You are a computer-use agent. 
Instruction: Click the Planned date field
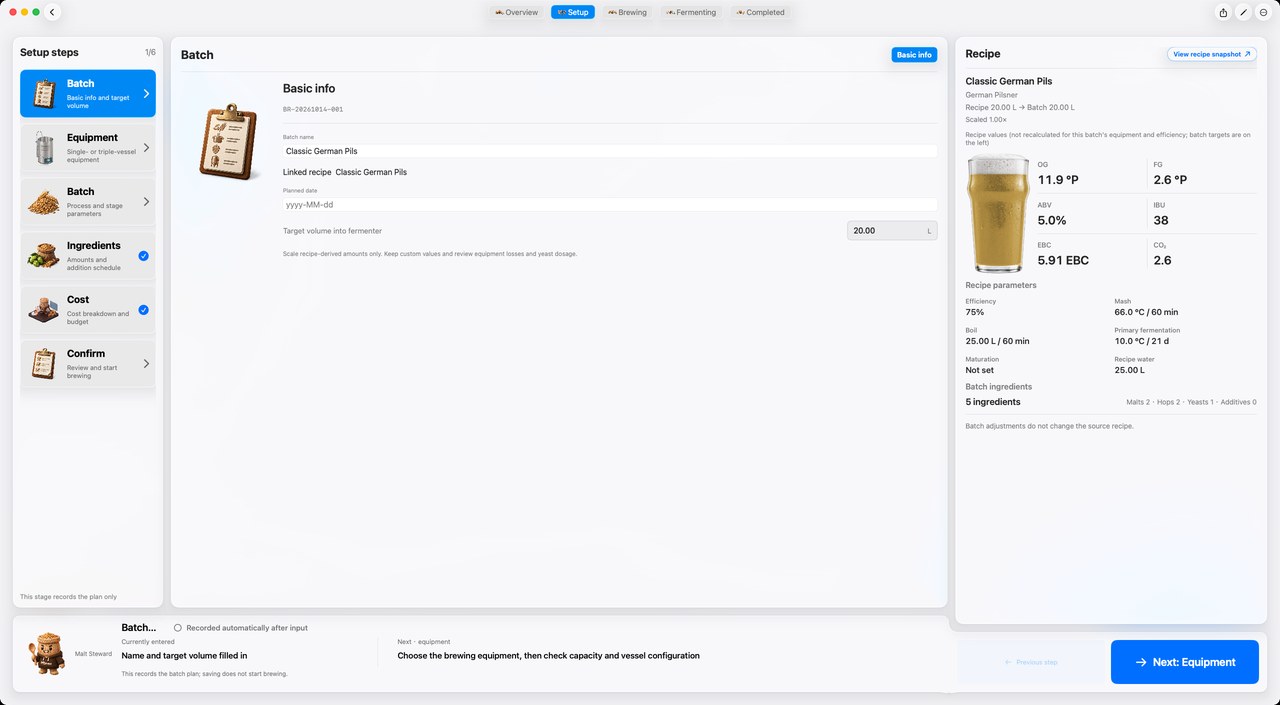(x=610, y=204)
